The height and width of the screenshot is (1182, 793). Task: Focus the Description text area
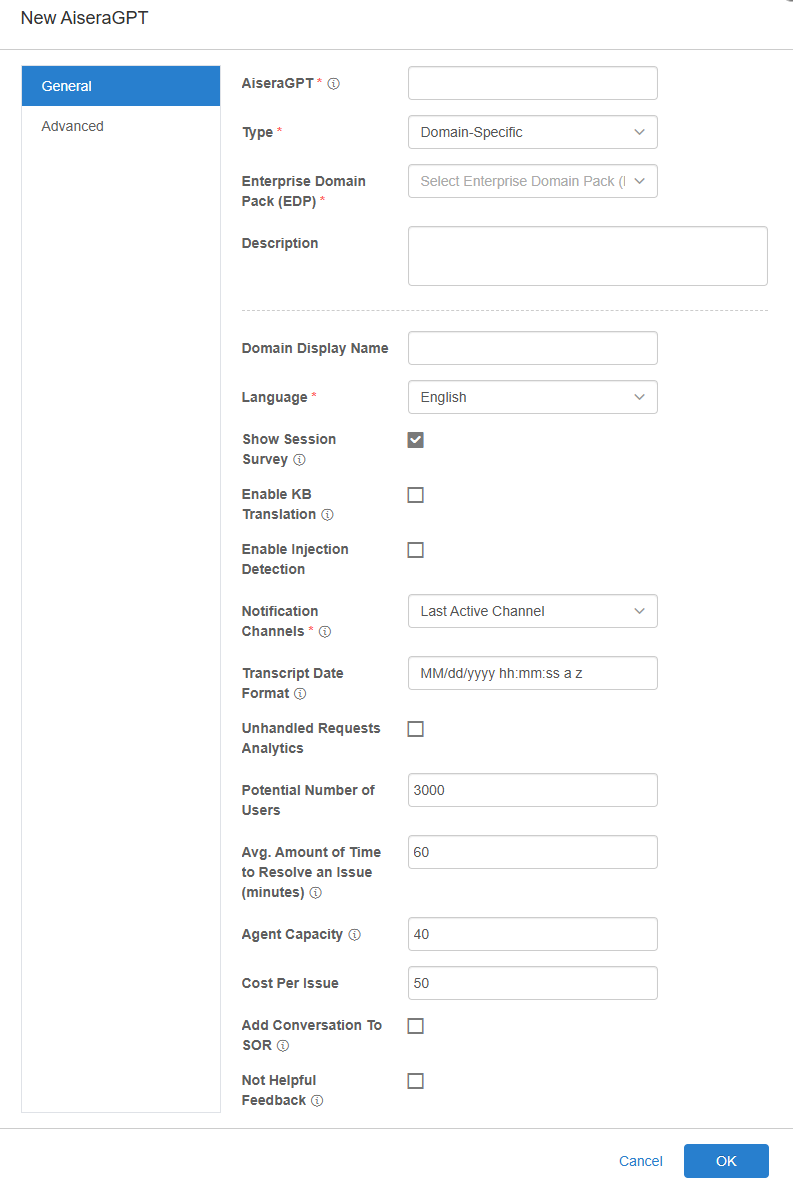tap(587, 256)
